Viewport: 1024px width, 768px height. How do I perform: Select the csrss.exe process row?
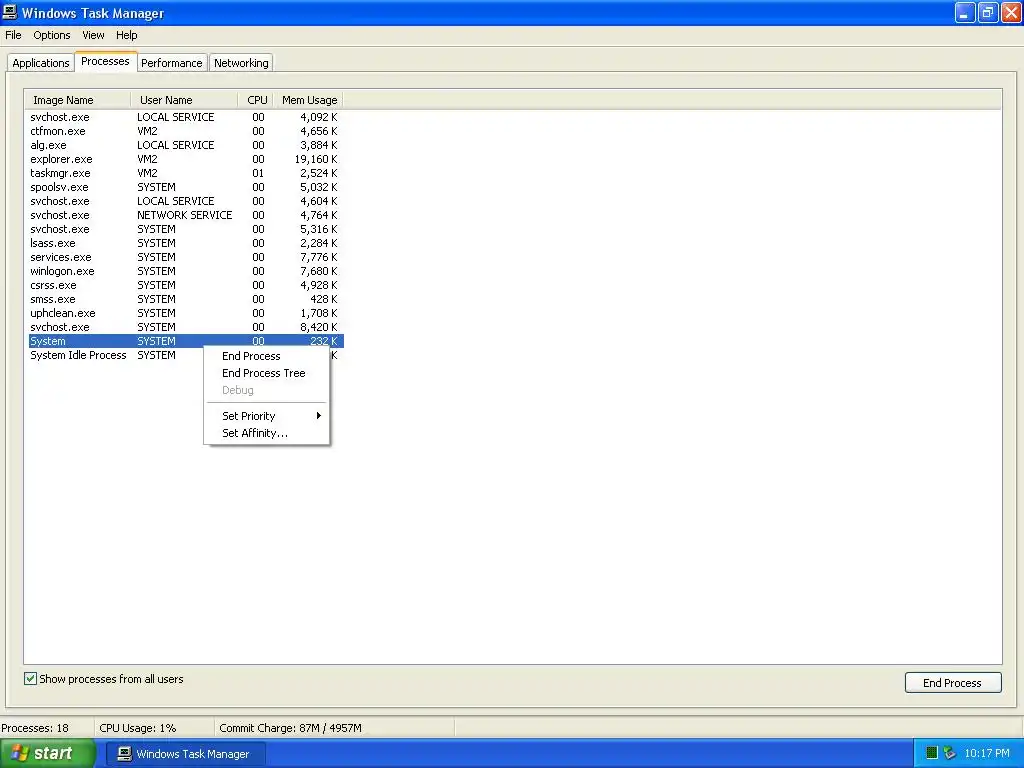[x=186, y=285]
